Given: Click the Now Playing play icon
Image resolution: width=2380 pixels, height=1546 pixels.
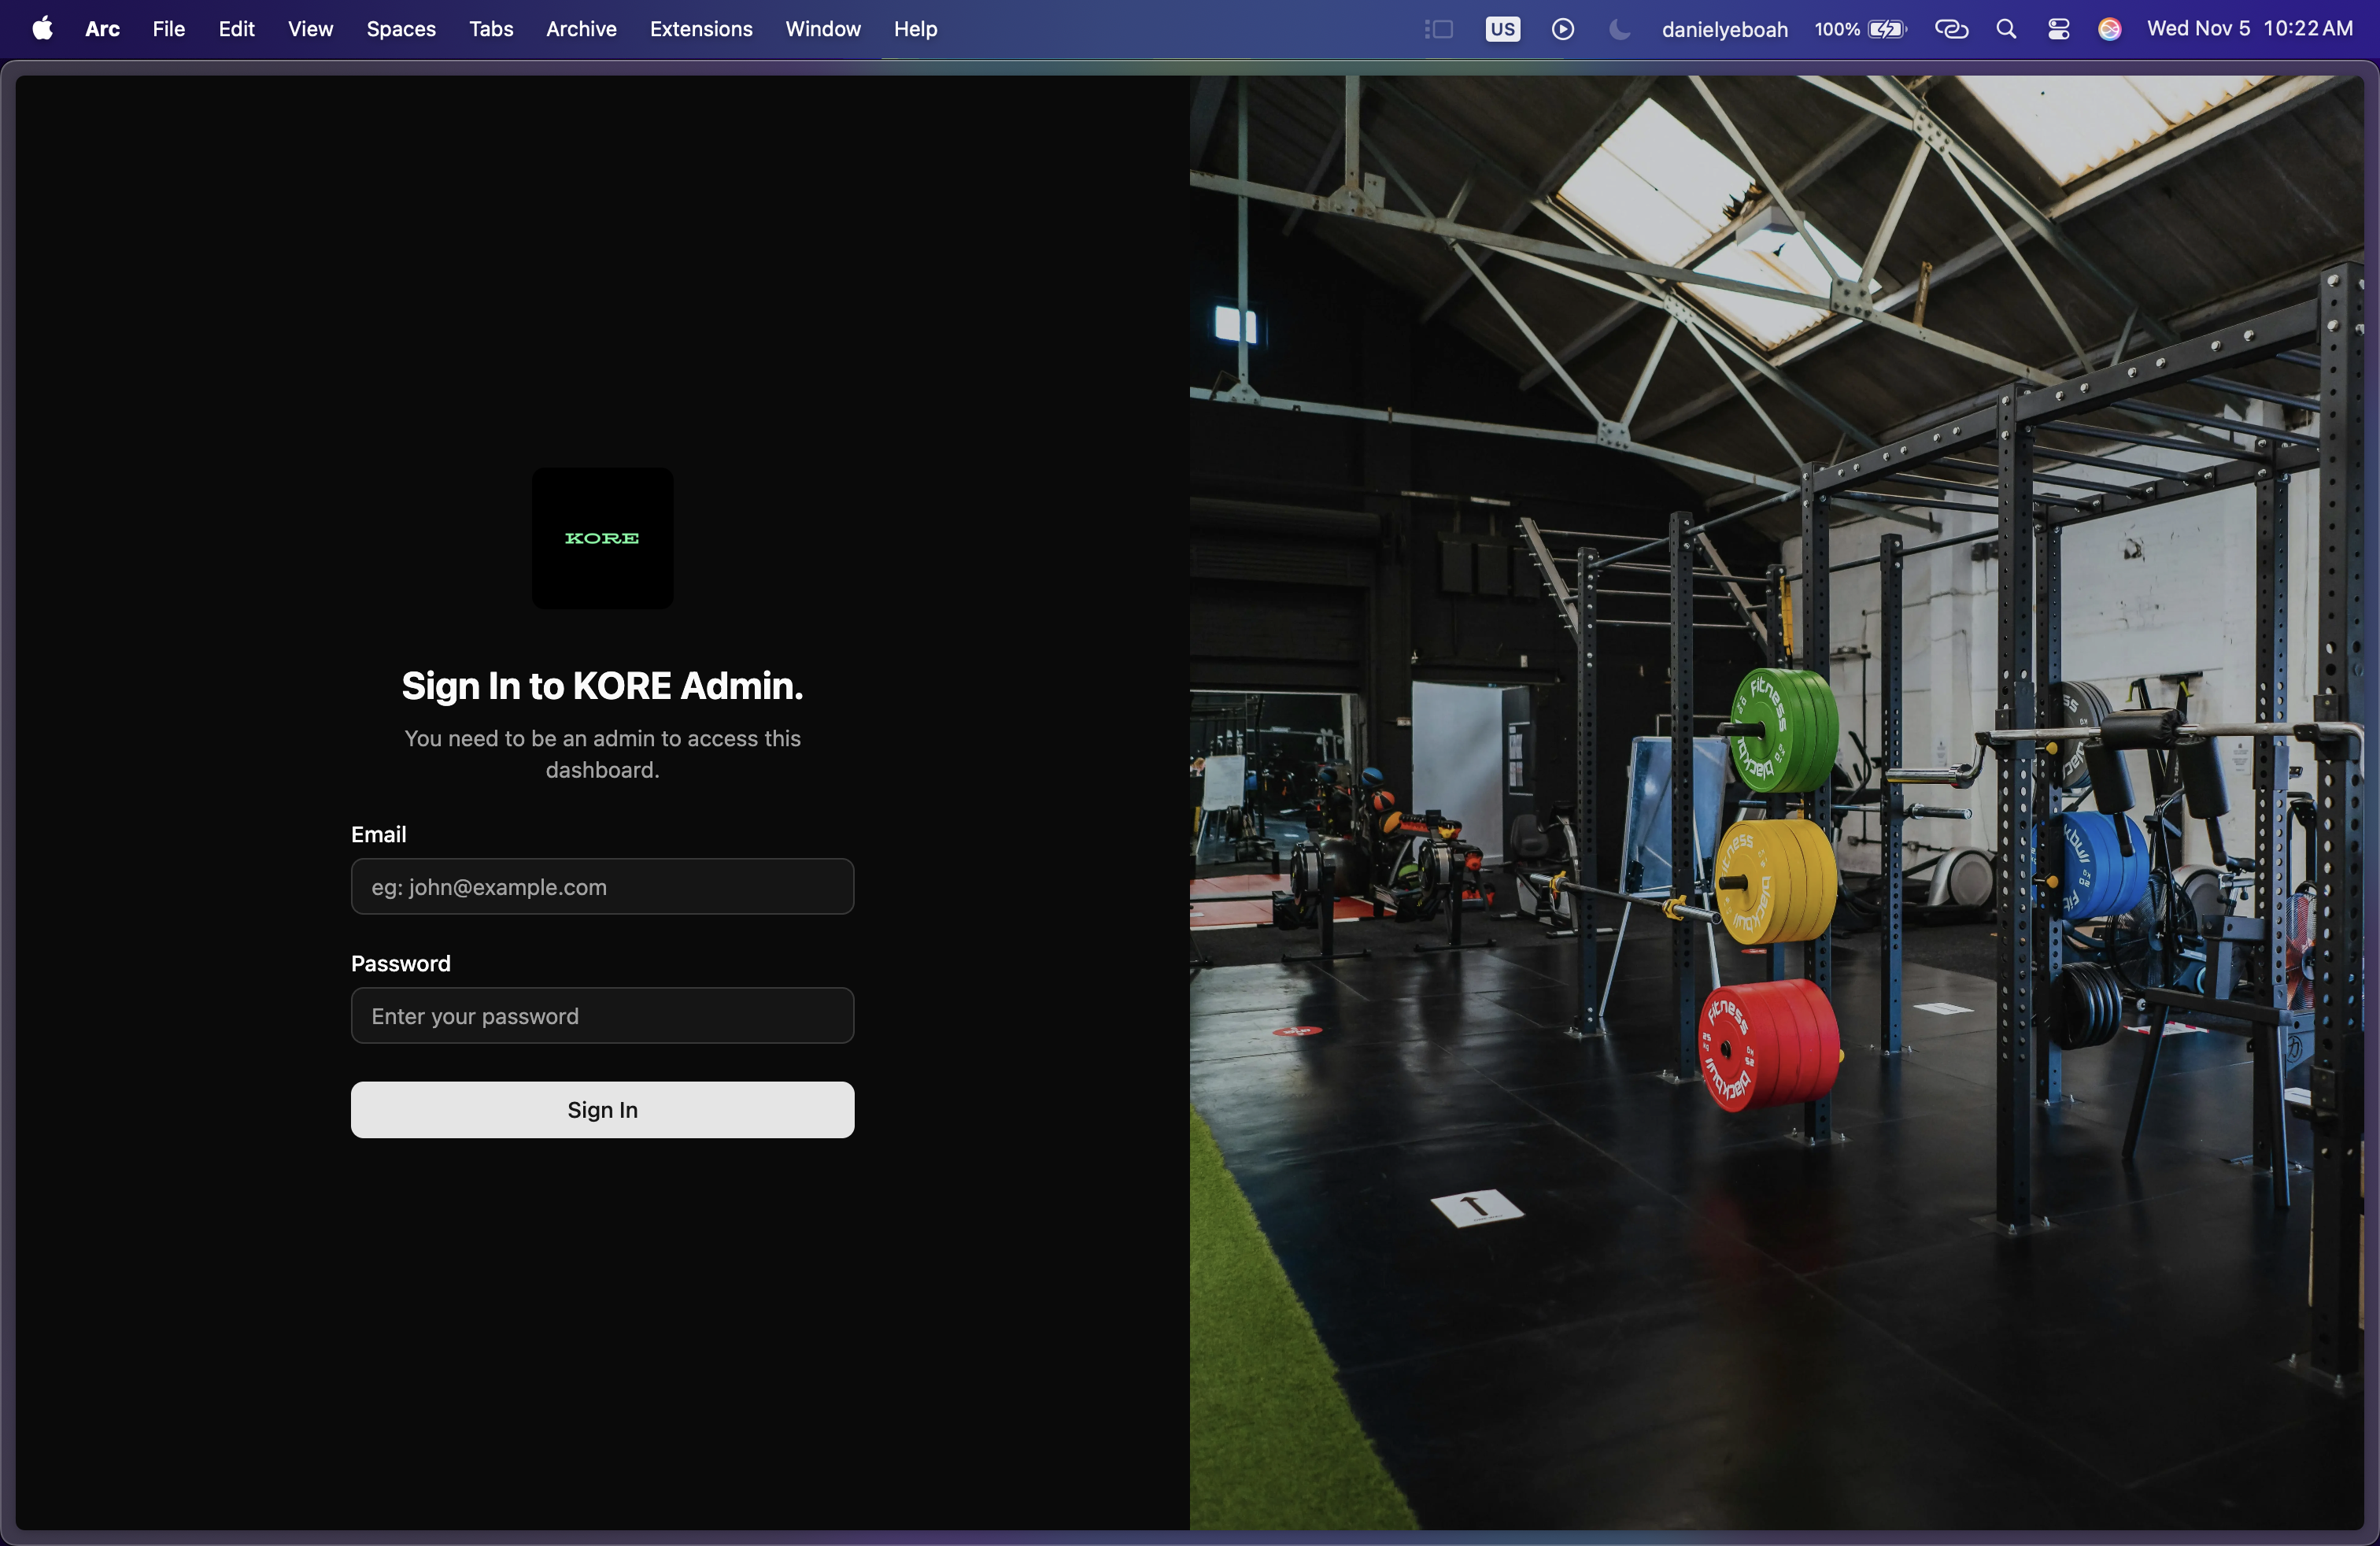Looking at the screenshot, I should pos(1562,29).
